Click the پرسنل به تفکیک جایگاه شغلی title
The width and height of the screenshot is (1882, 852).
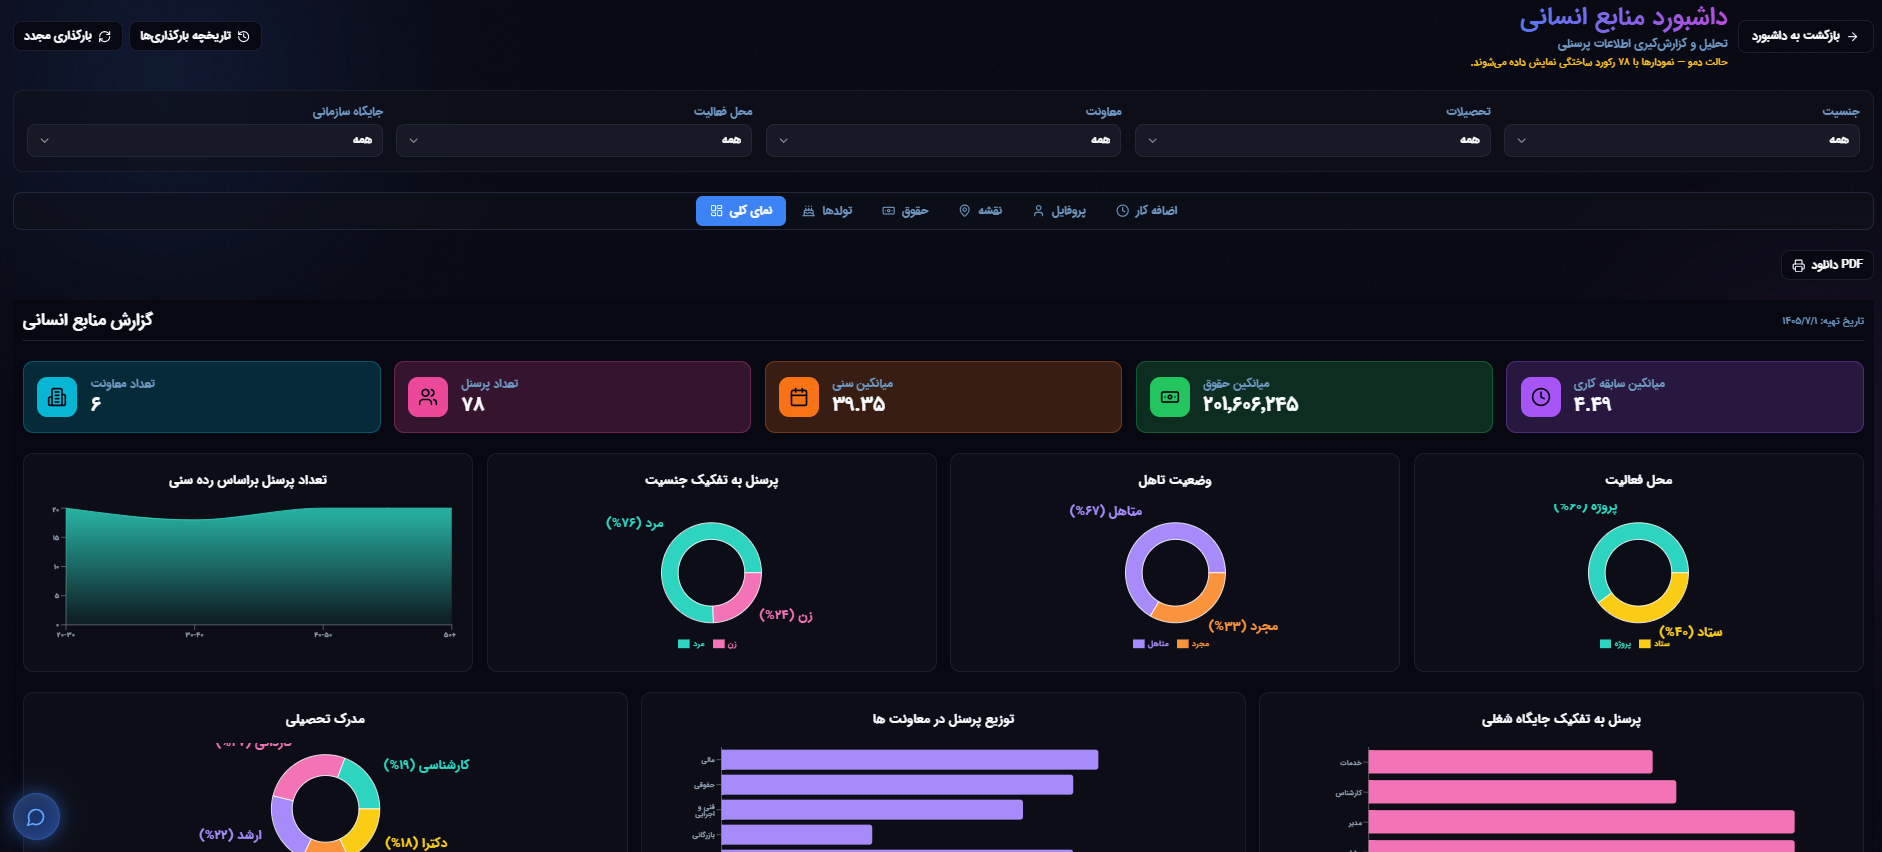[x=1561, y=719]
